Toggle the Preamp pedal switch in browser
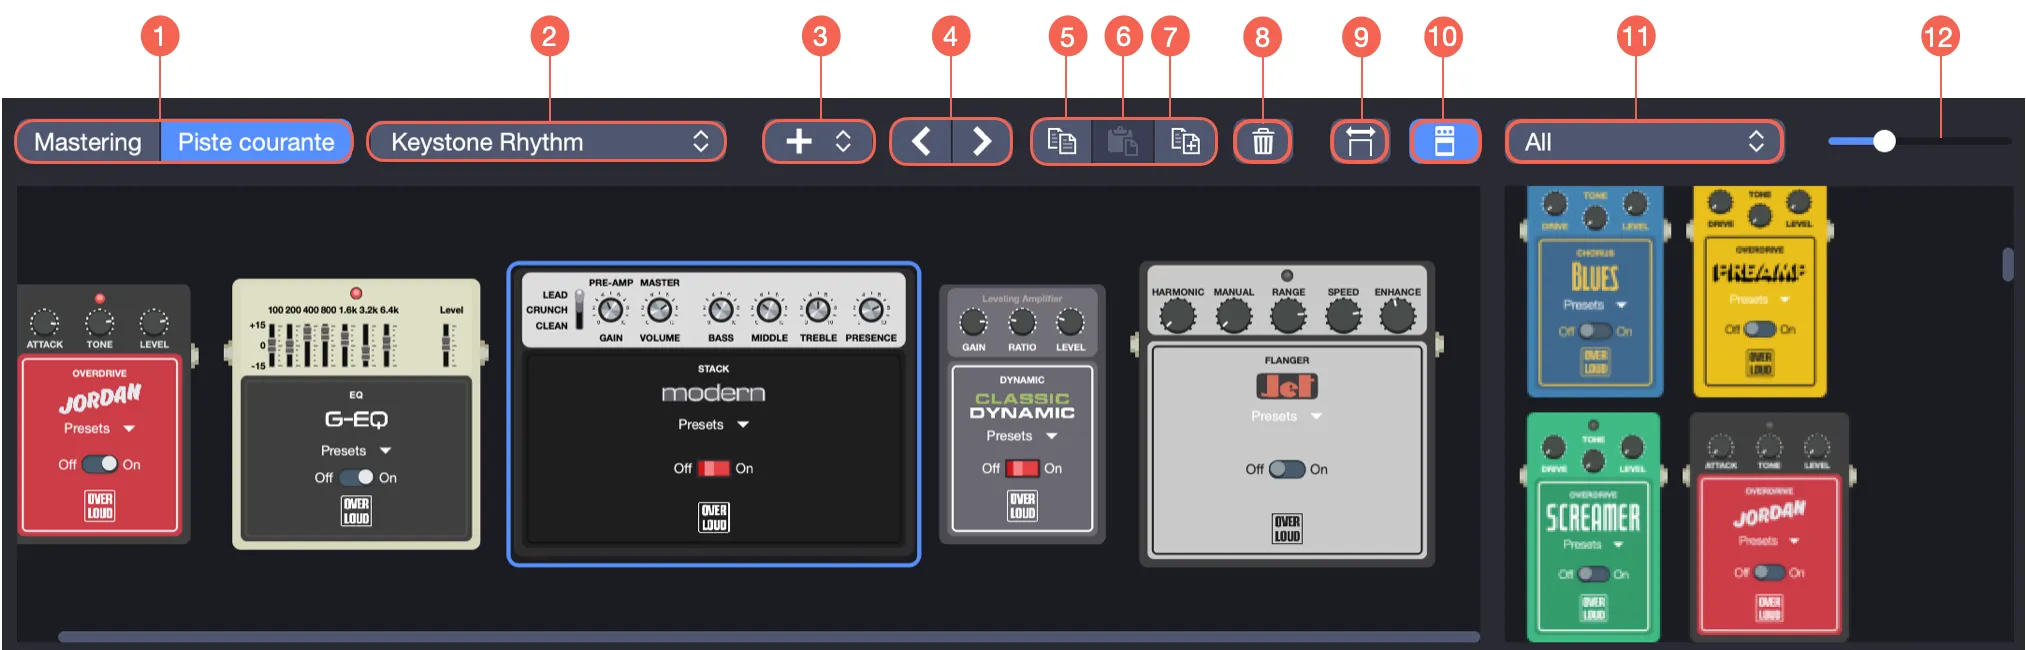This screenshot has width=2026, height=650. point(1760,329)
